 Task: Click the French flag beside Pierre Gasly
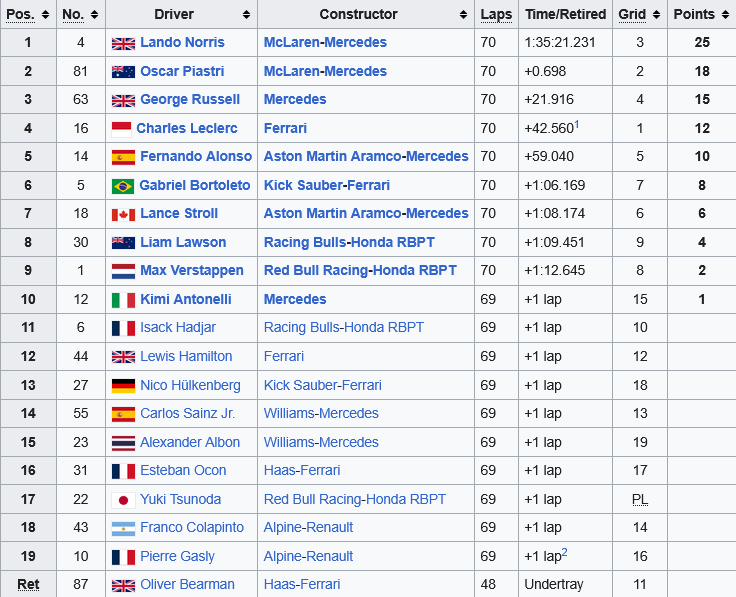[123, 557]
